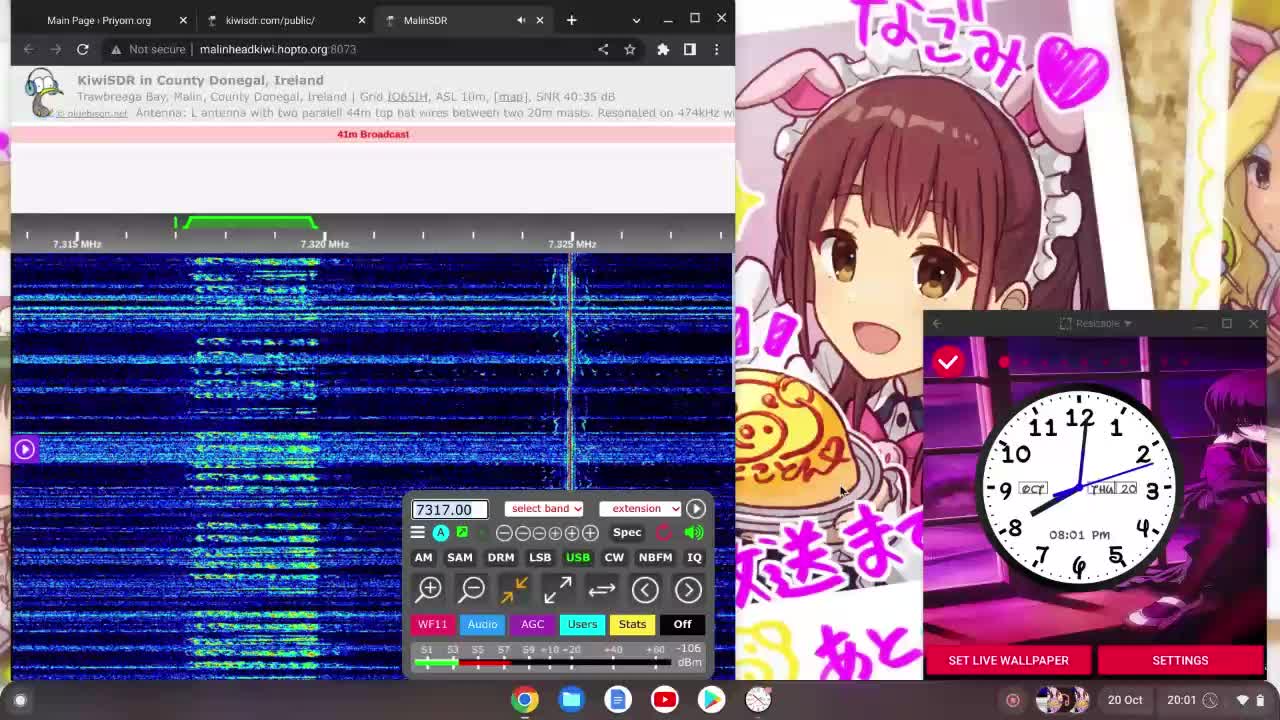This screenshot has width=1280, height=720.
Task: Open the Chrome three-dot menu
Action: pyautogui.click(x=716, y=49)
